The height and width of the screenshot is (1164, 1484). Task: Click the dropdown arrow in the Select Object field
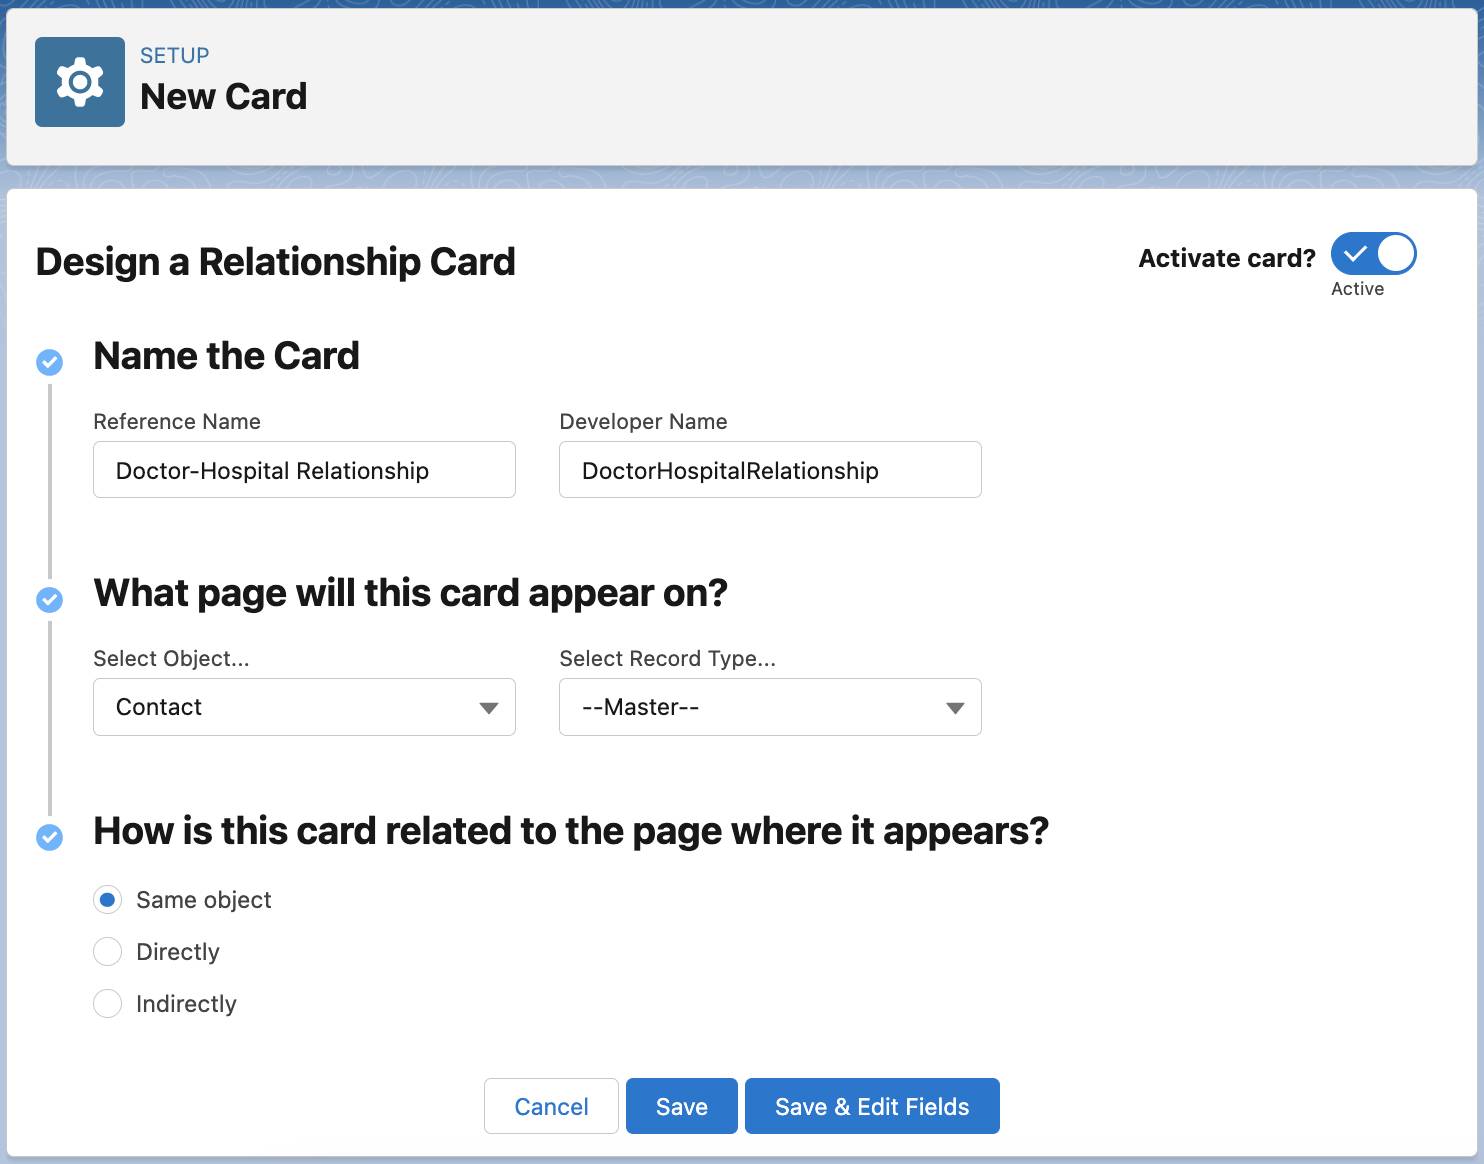click(x=488, y=707)
